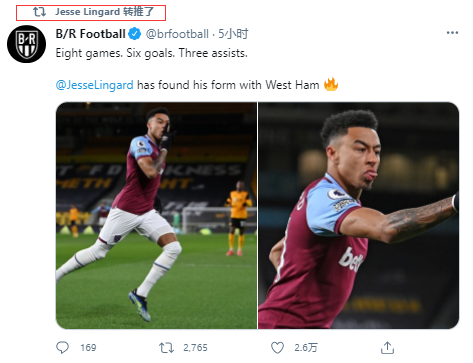Open right close-up photo of player
This screenshot has width=473, height=363.
point(358,215)
